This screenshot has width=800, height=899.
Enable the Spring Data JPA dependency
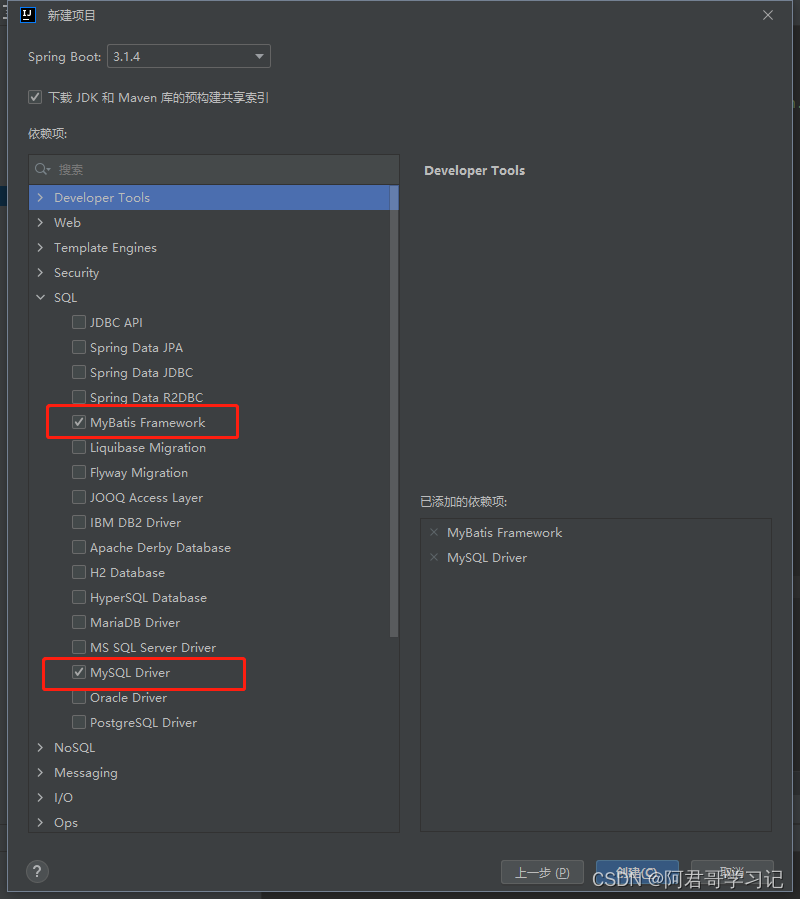coord(79,347)
